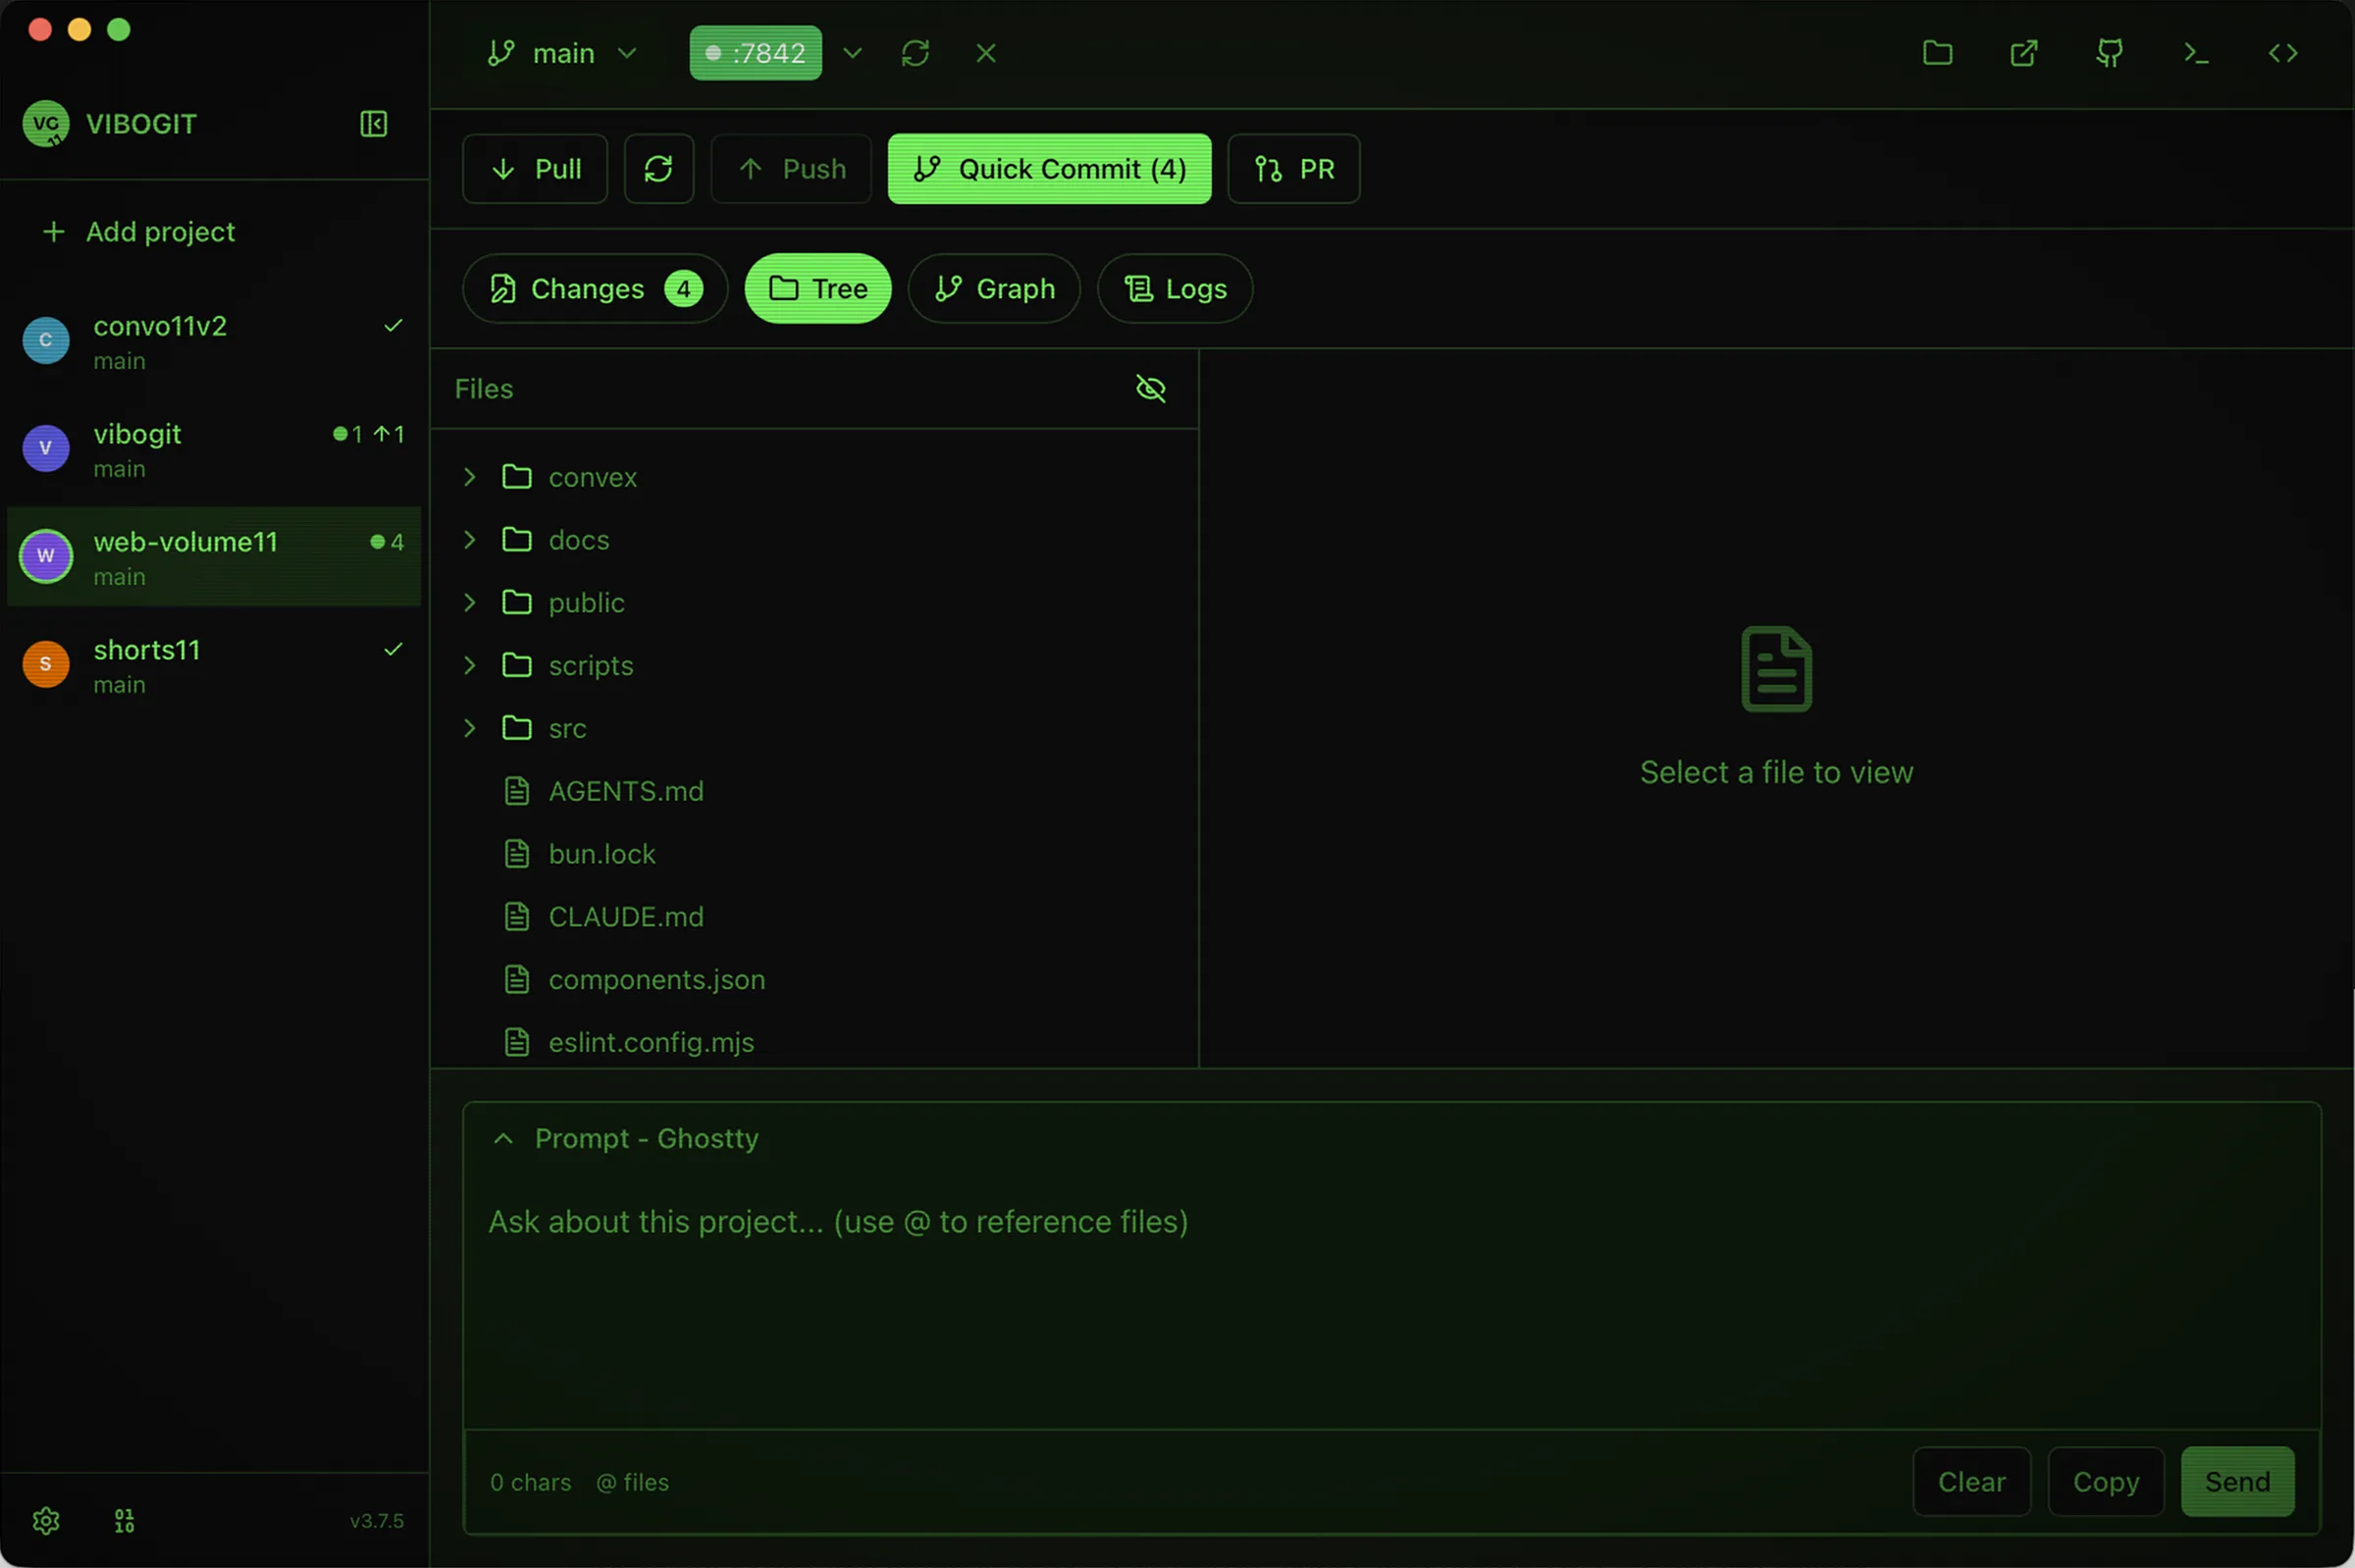This screenshot has height=1568, width=2355.
Task: Open project in external window icon
Action: tap(2023, 53)
